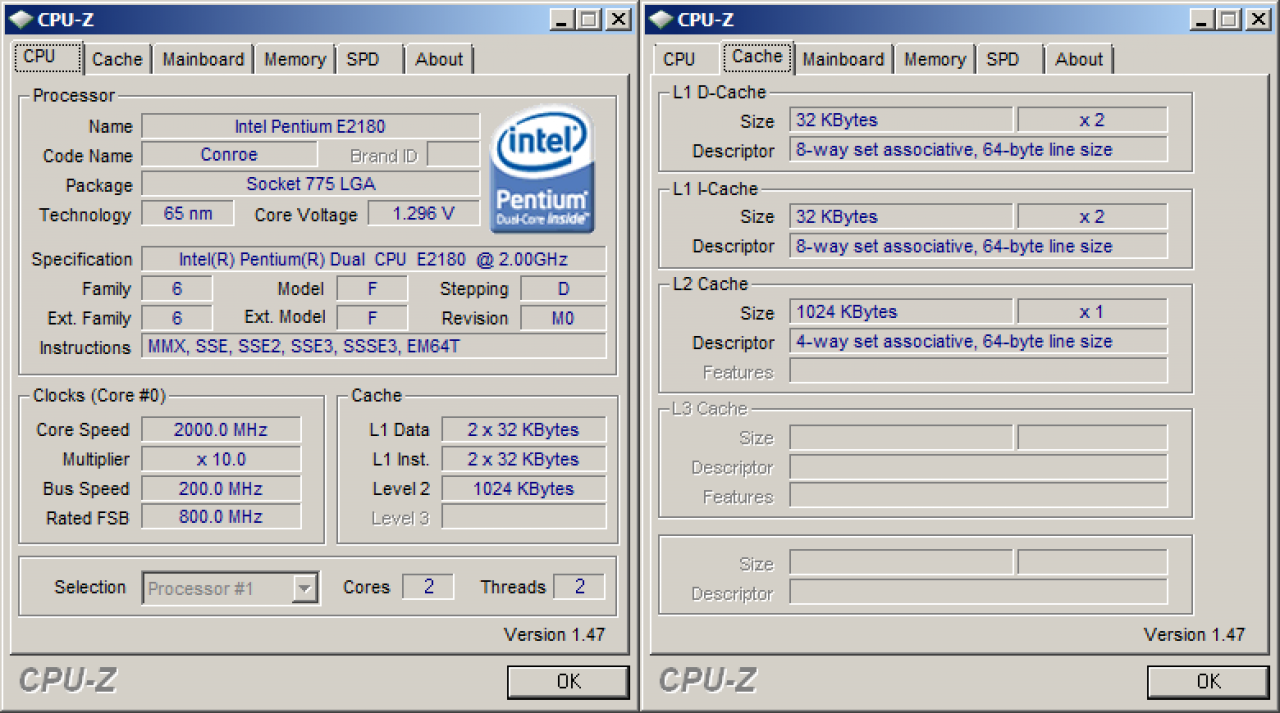This screenshot has width=1280, height=713.
Task: Click the empty L2 Cache Features field
Action: [x=978, y=371]
